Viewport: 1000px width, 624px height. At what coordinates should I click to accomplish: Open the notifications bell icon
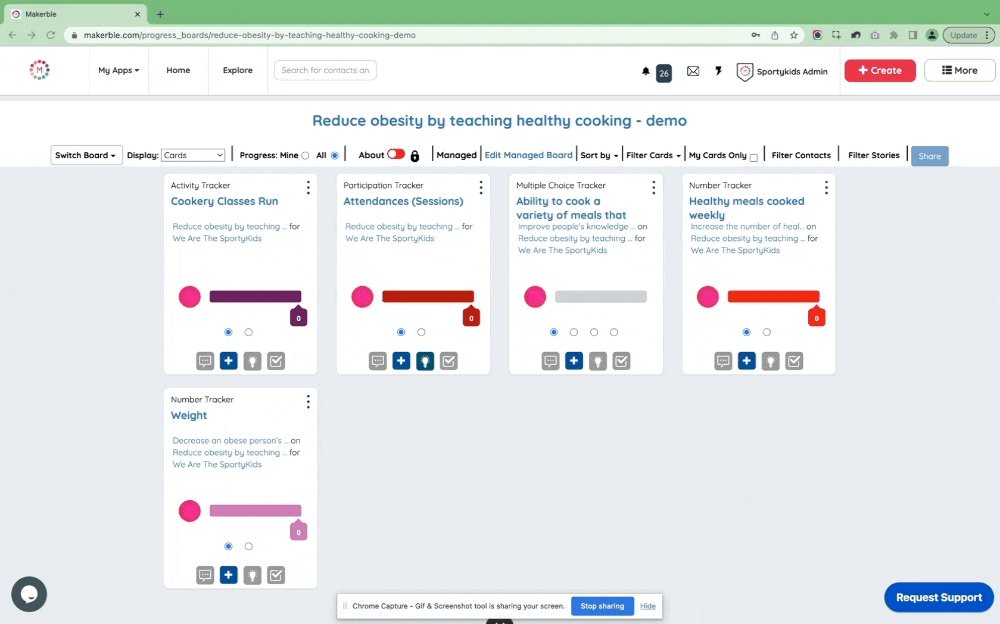click(645, 71)
